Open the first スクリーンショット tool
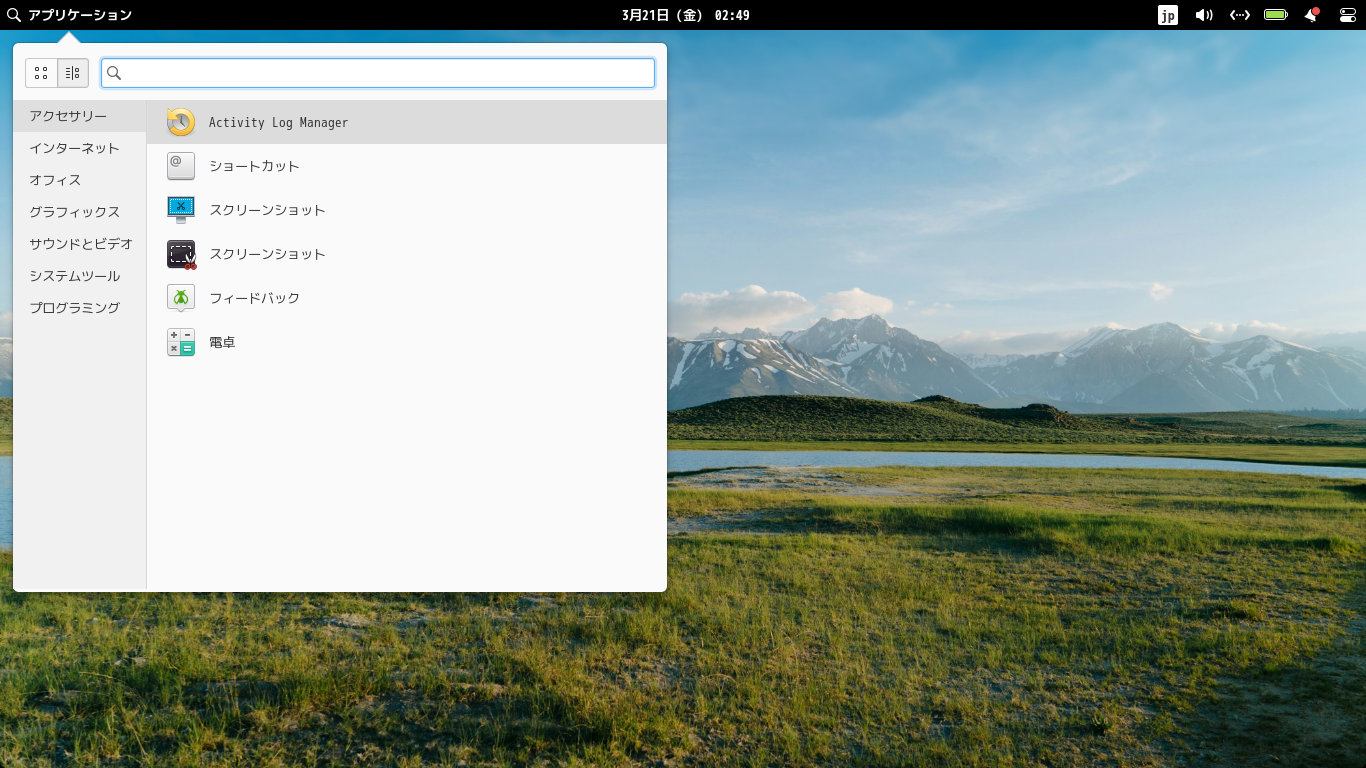Image resolution: width=1366 pixels, height=768 pixels. (x=267, y=210)
